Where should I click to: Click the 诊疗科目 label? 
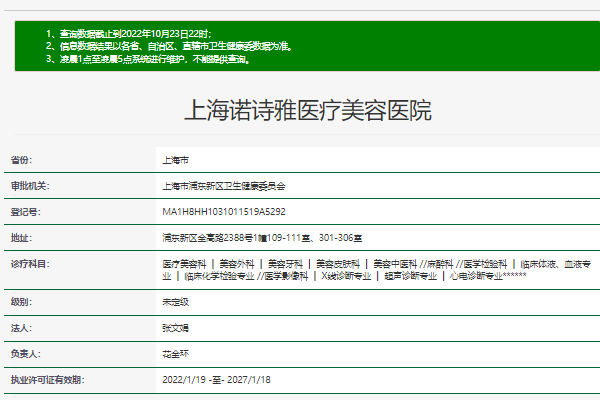click(30, 264)
